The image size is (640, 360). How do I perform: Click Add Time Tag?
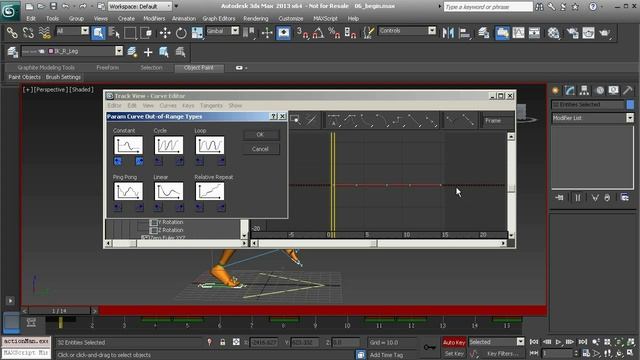(x=386, y=355)
